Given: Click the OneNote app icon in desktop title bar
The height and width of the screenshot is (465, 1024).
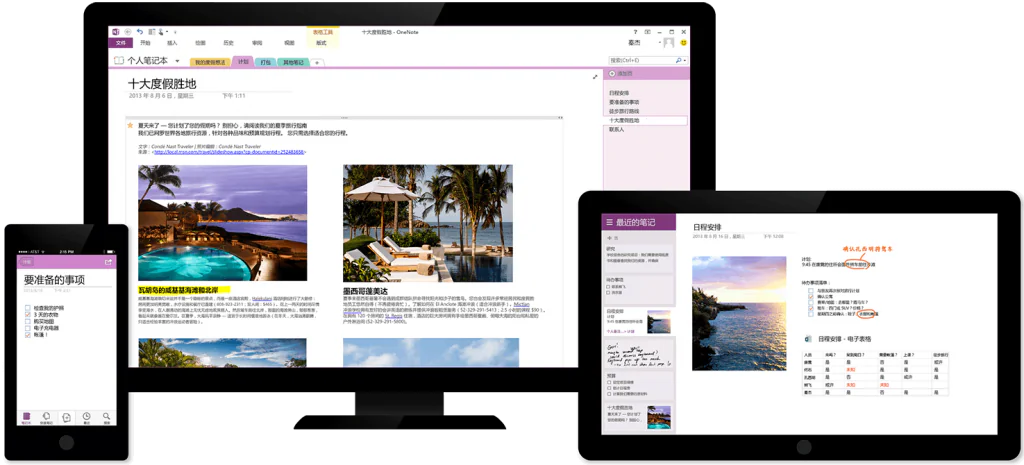Looking at the screenshot, I should click(x=115, y=31).
